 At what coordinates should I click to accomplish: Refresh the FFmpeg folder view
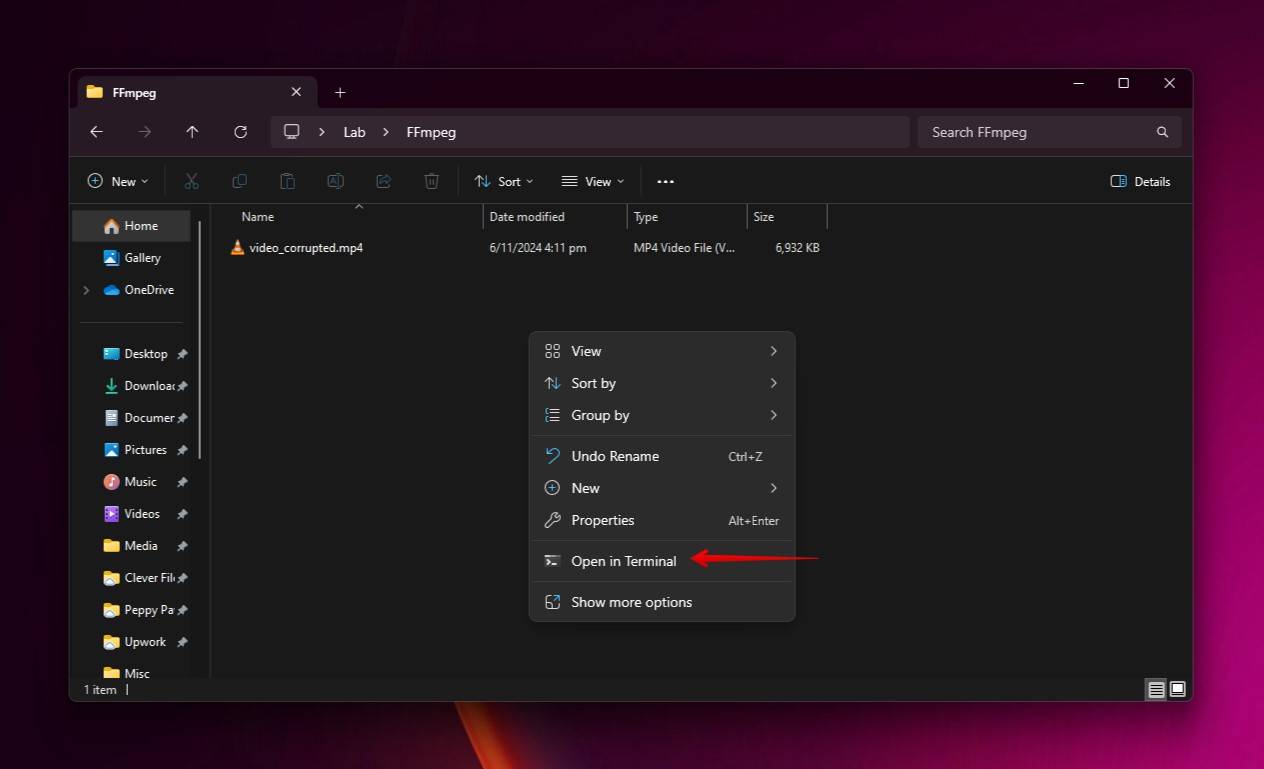pyautogui.click(x=240, y=132)
